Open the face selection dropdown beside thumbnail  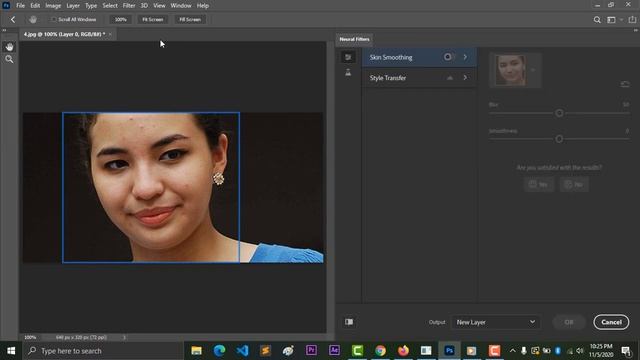pyautogui.click(x=533, y=70)
